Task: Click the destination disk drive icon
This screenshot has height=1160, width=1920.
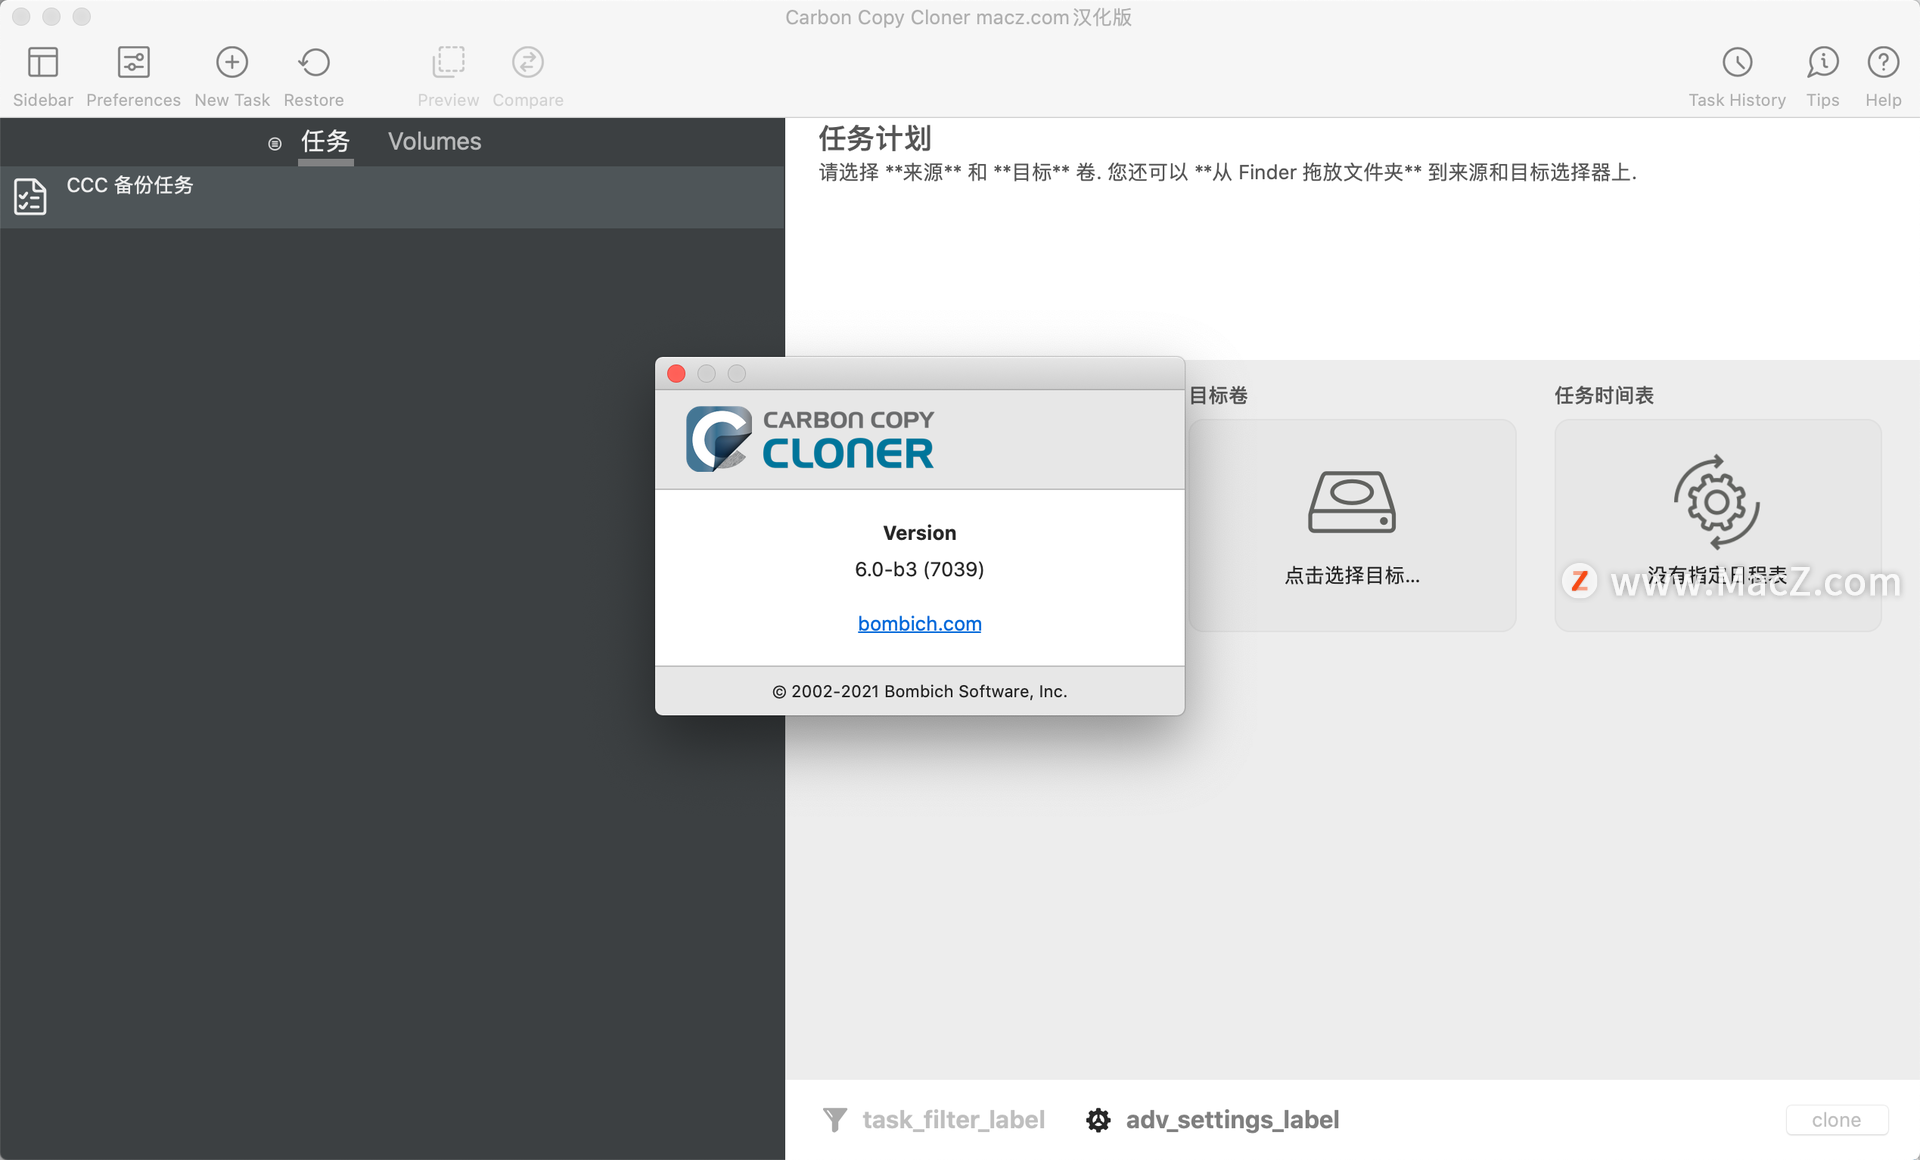Action: (x=1352, y=501)
